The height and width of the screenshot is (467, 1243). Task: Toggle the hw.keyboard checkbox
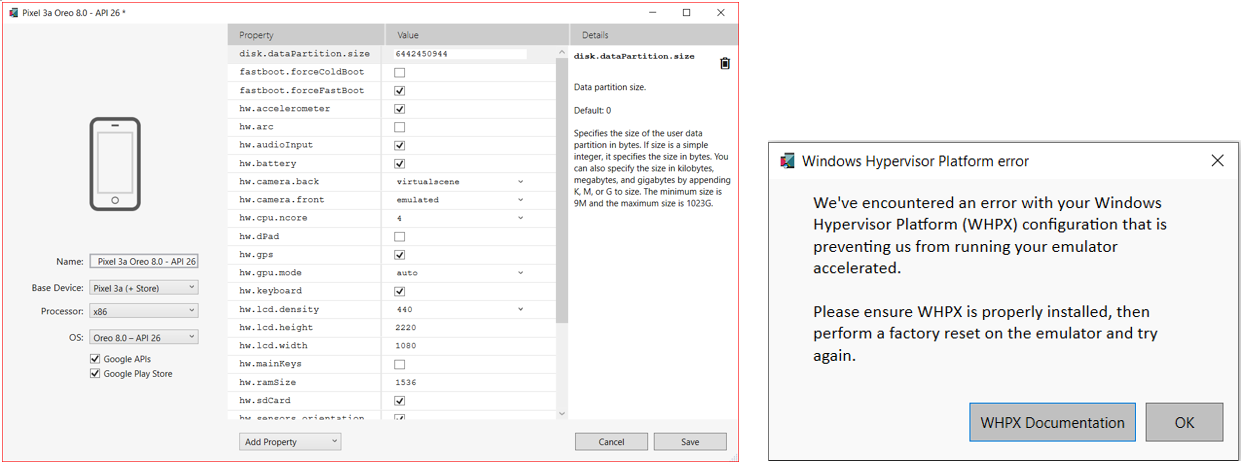399,291
